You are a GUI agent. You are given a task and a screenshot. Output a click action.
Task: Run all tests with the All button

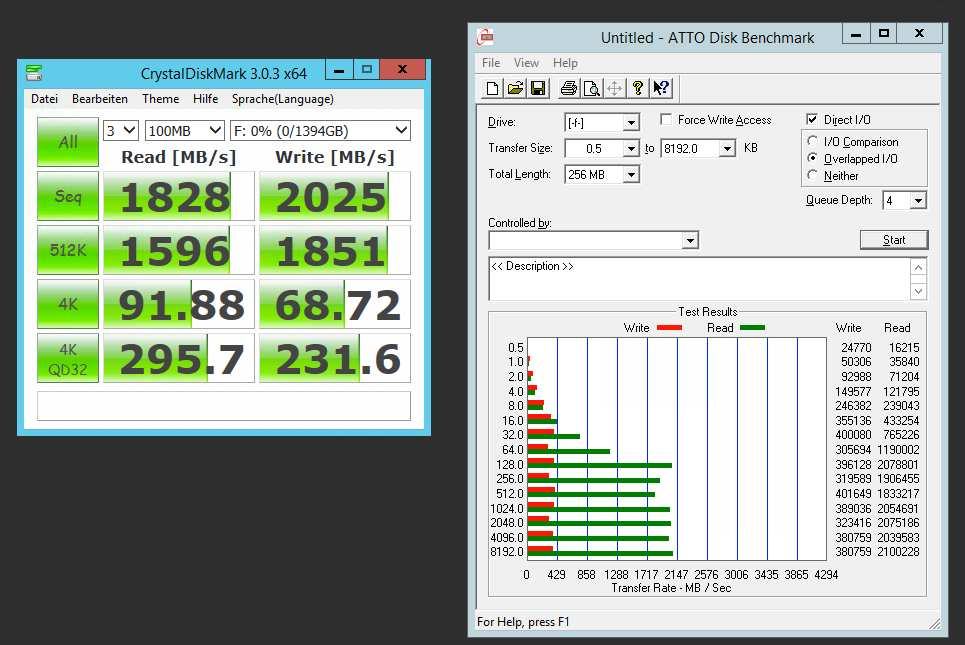tap(68, 142)
